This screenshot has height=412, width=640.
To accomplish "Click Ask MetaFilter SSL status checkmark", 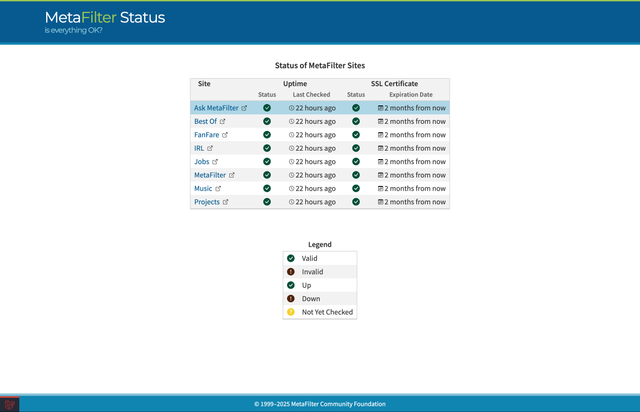I will [356, 108].
